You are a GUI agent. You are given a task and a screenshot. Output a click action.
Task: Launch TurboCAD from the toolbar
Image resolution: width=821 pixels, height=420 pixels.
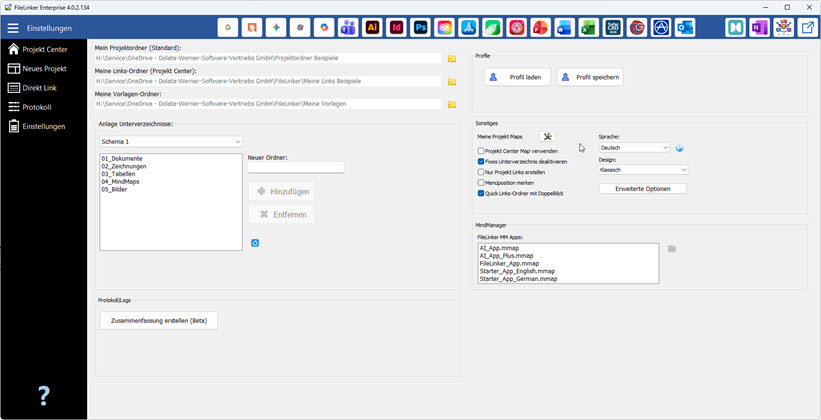pos(613,28)
